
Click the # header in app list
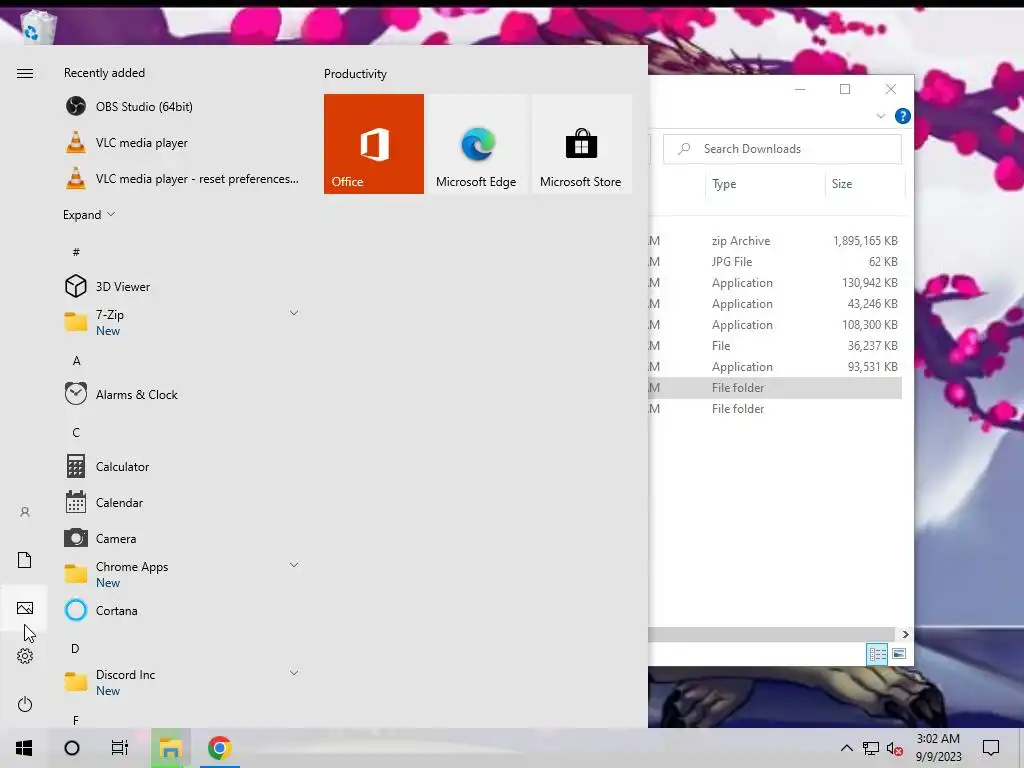coord(76,252)
